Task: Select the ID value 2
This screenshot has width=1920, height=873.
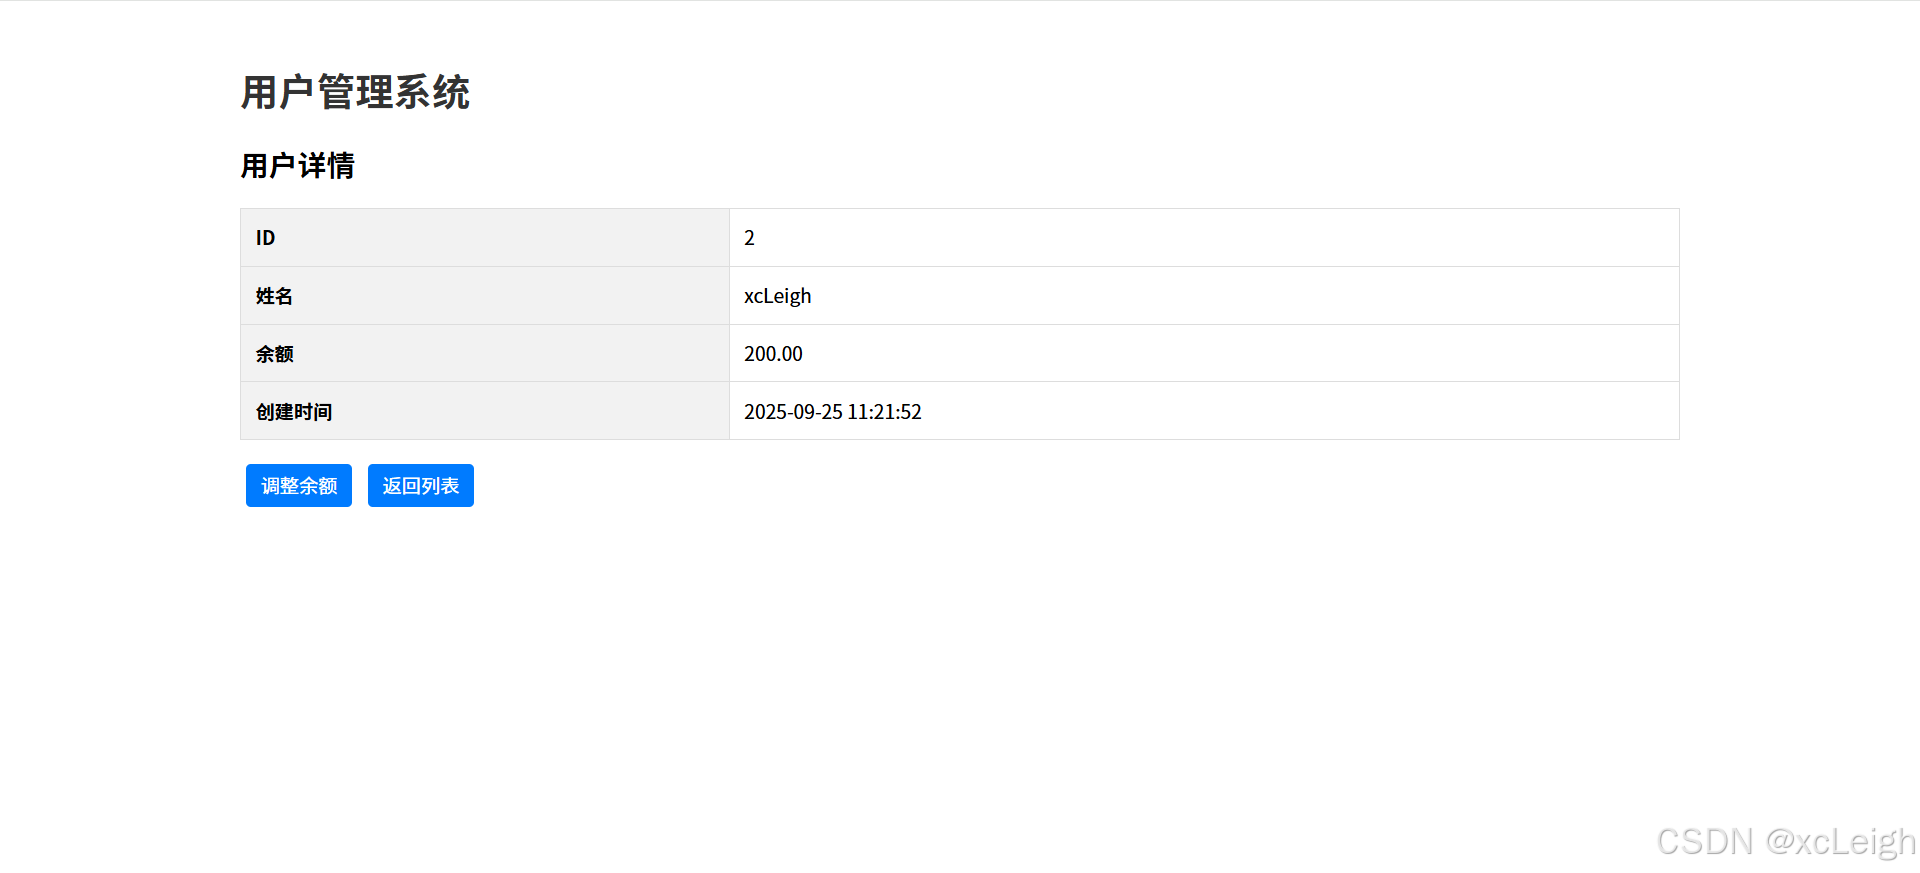Action: click(x=749, y=238)
